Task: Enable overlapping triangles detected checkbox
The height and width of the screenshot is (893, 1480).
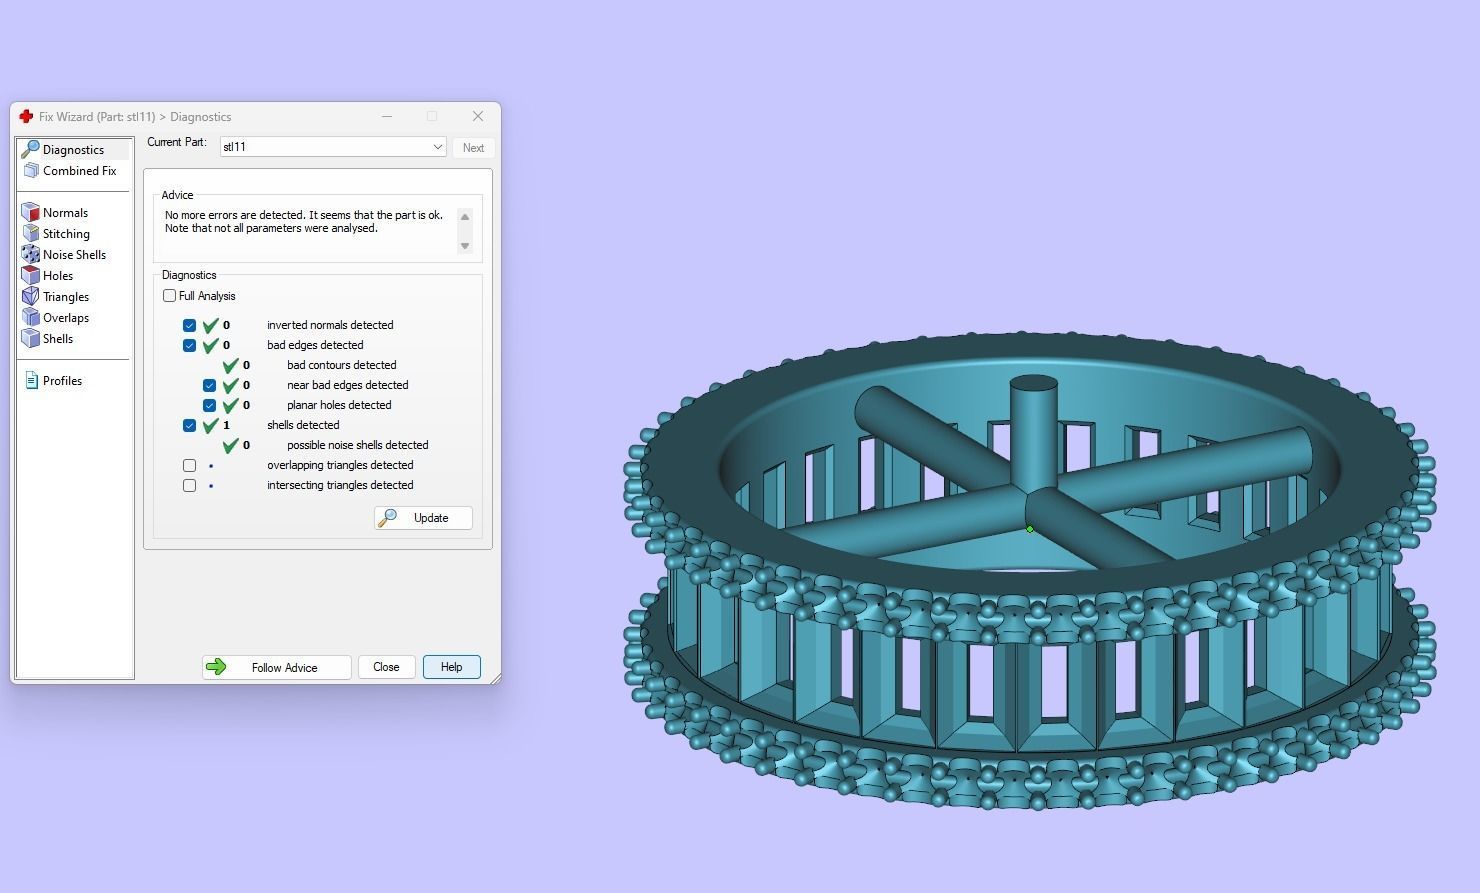Action: tap(189, 466)
